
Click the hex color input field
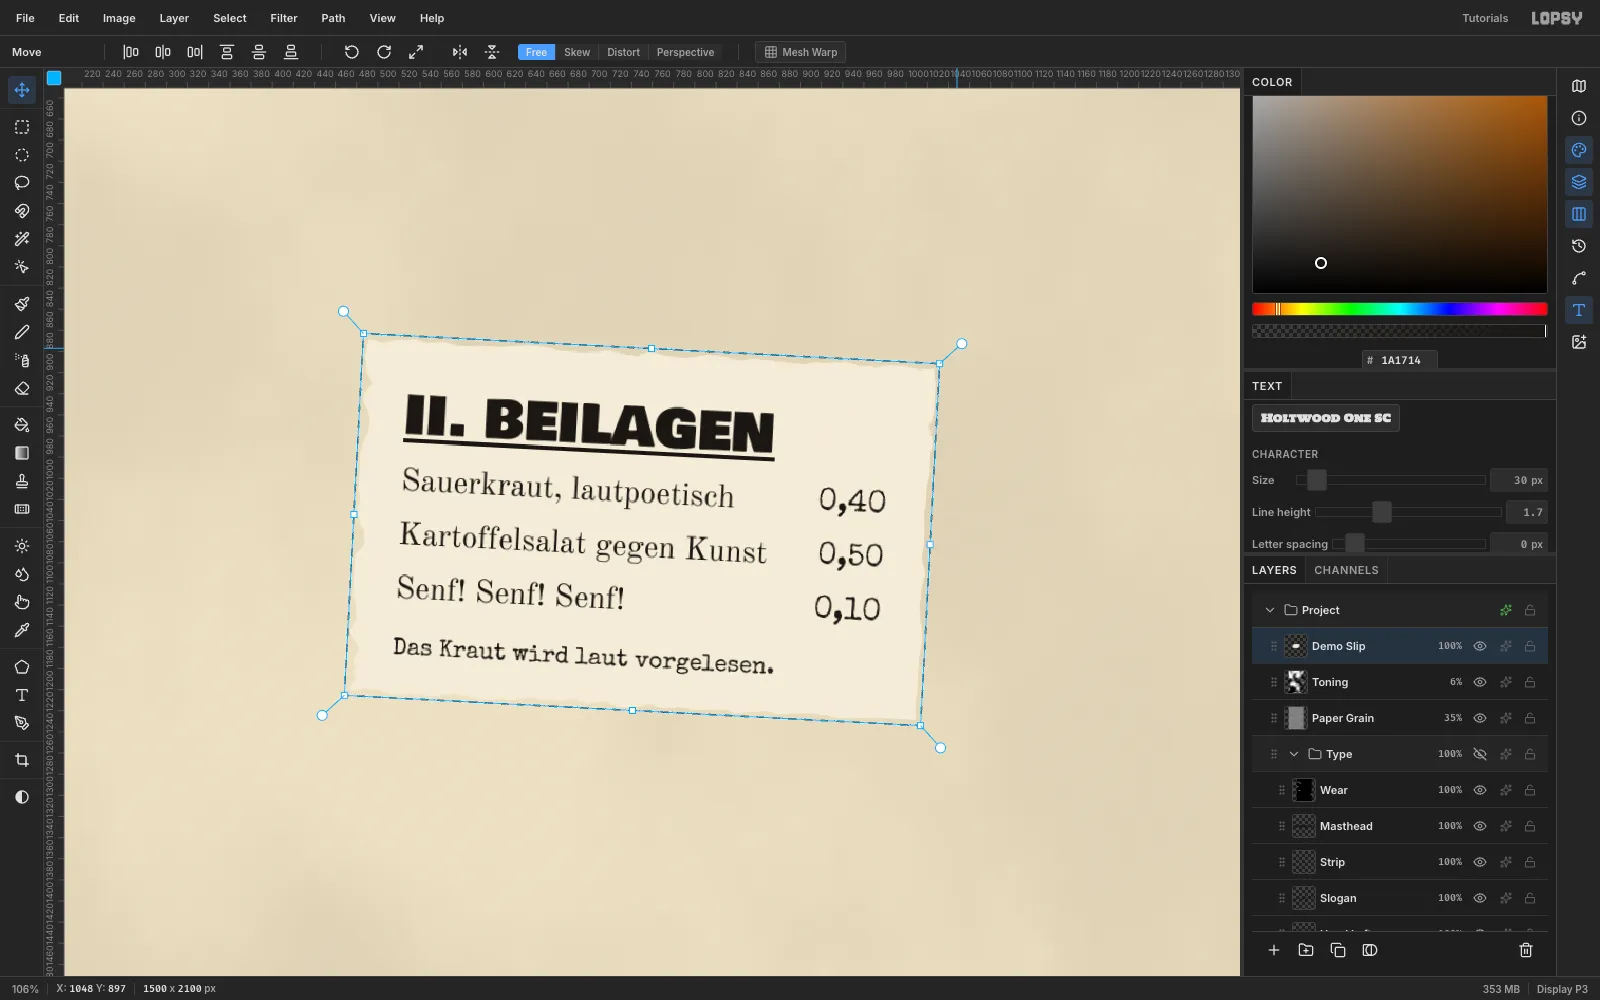pyautogui.click(x=1400, y=360)
